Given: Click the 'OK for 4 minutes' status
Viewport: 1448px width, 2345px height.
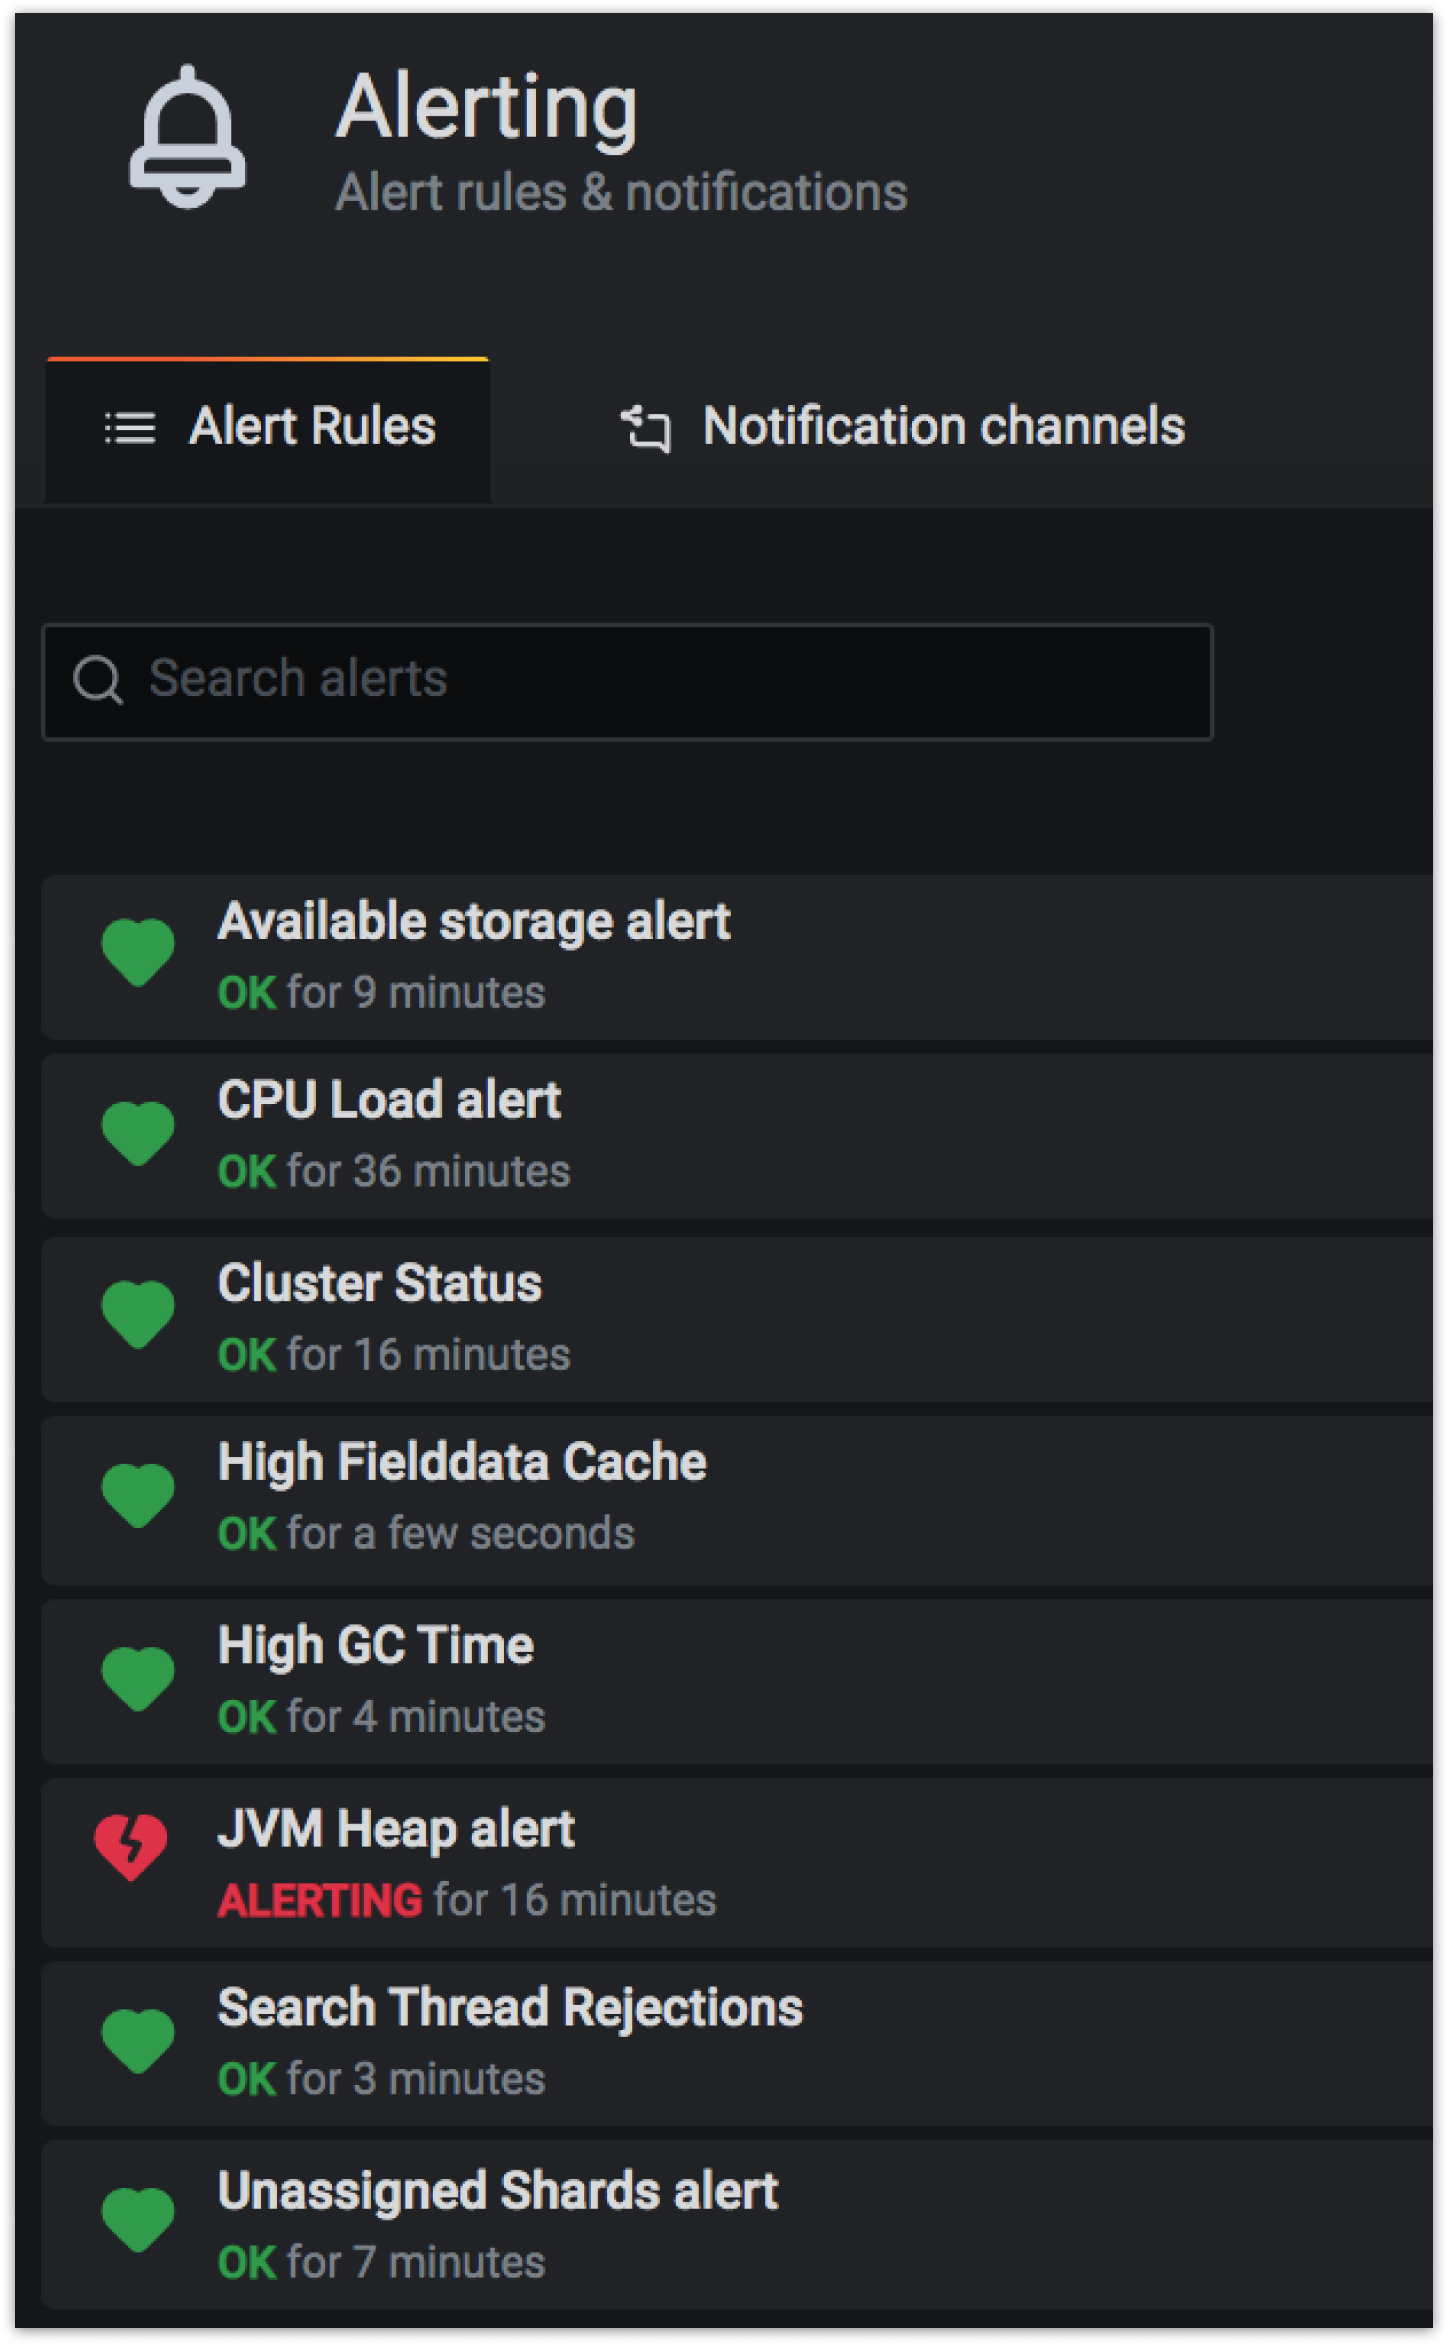Looking at the screenshot, I should (x=381, y=1717).
